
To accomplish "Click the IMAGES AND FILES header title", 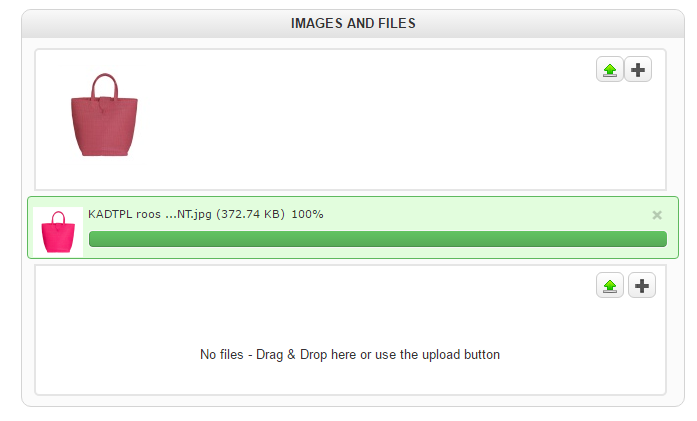I will pos(353,23).
